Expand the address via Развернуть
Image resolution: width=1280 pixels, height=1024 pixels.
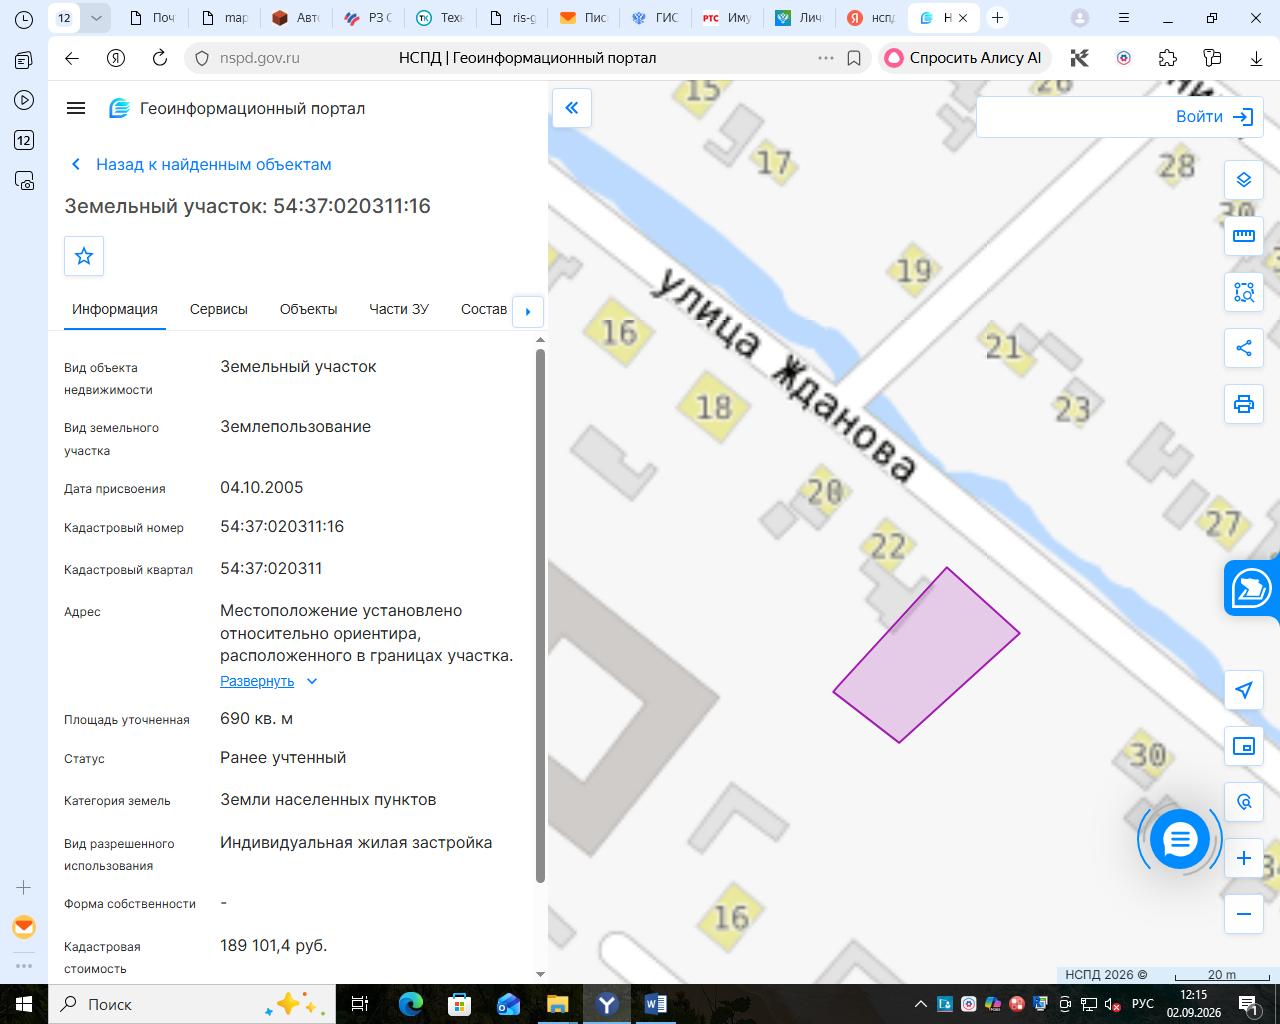click(x=257, y=681)
